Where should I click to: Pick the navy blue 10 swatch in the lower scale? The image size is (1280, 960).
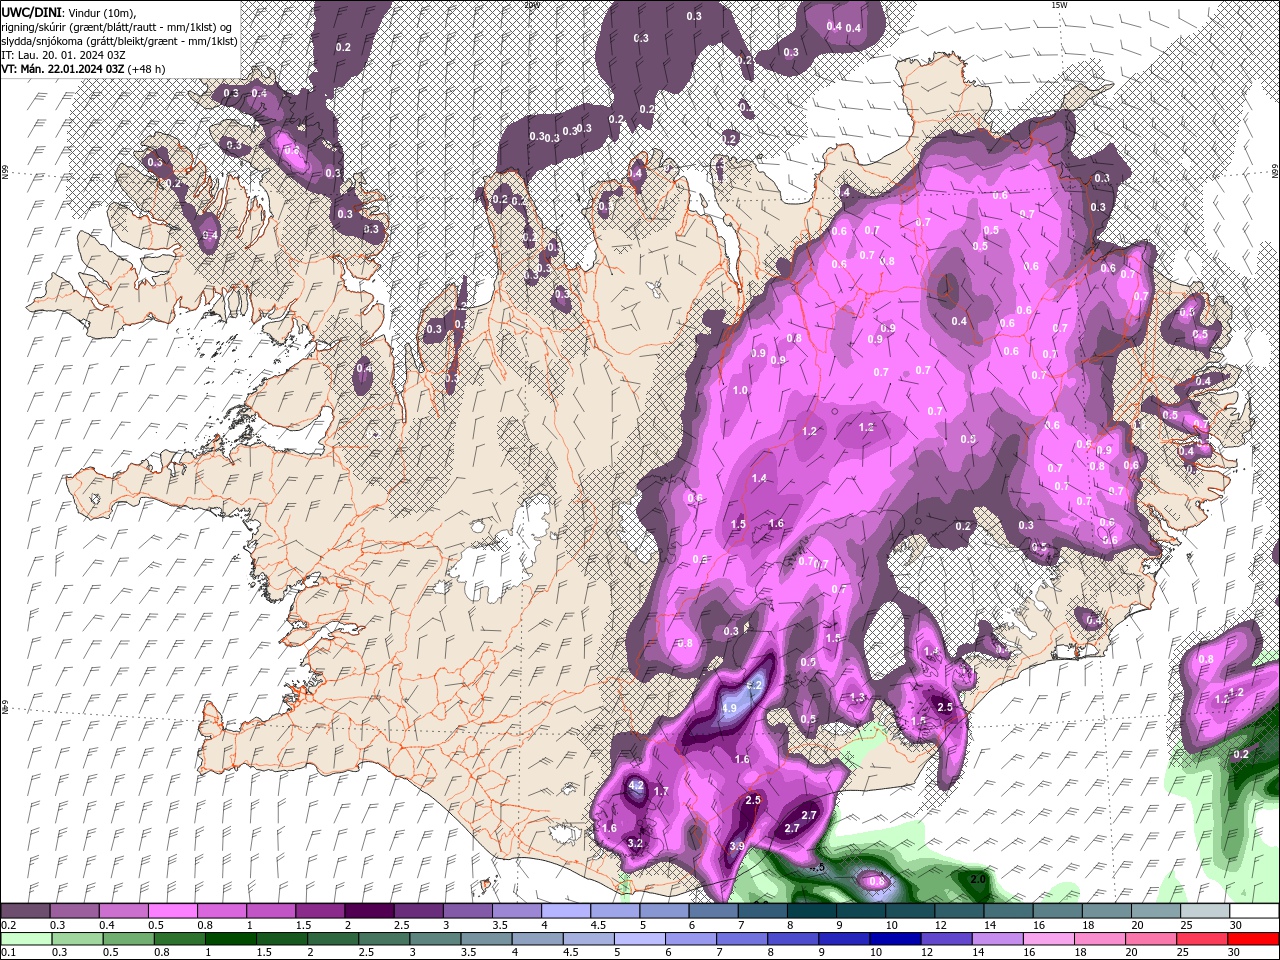pyautogui.click(x=895, y=939)
